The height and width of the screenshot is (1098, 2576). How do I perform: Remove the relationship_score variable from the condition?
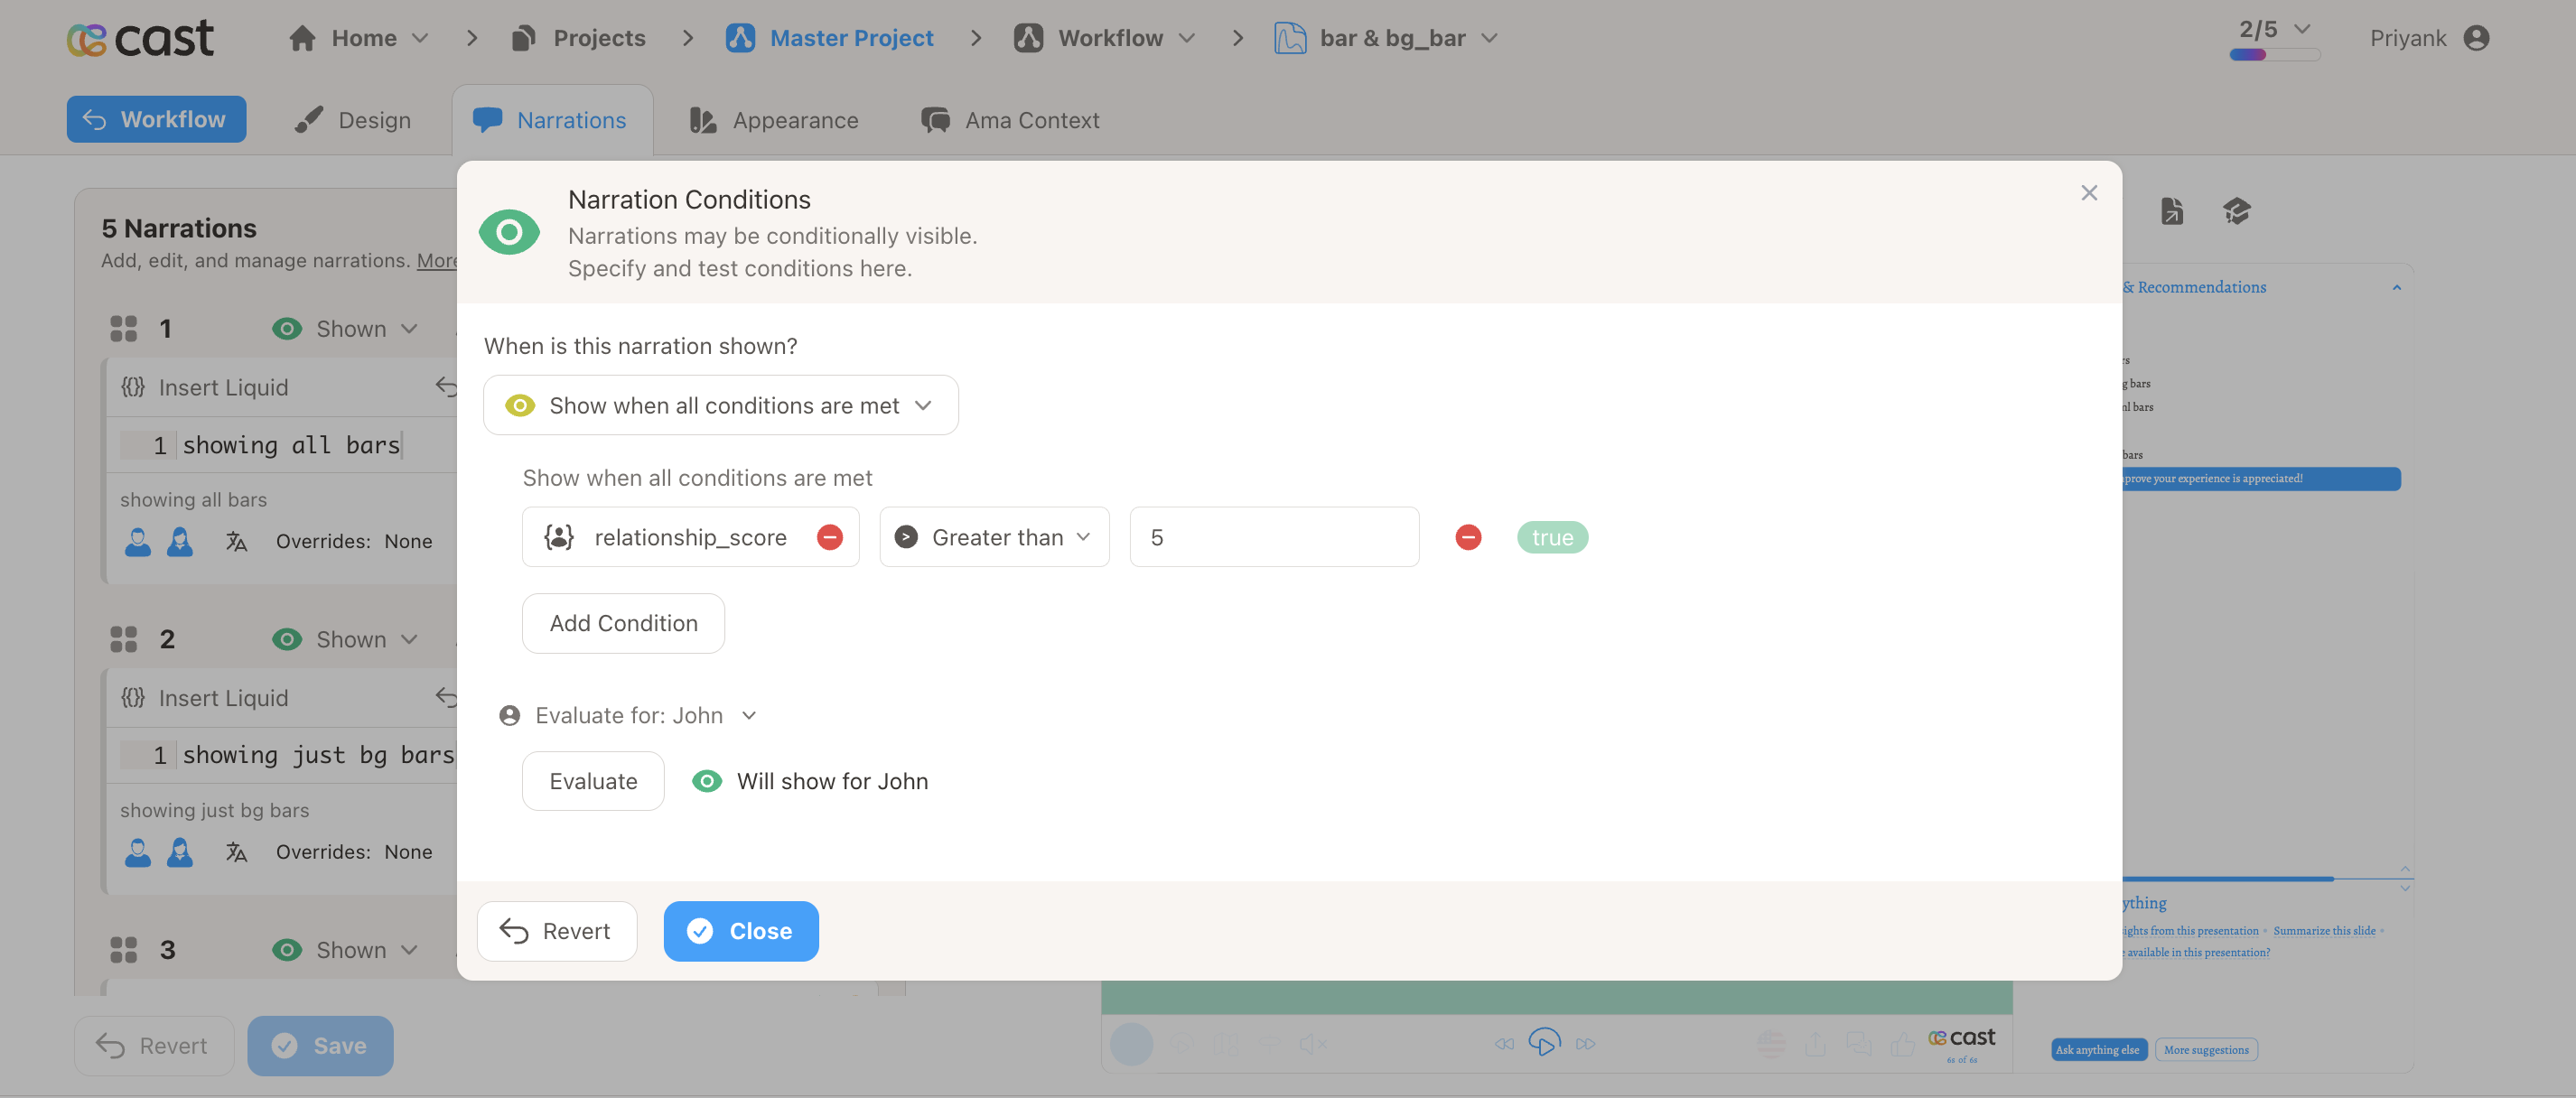pyautogui.click(x=829, y=537)
